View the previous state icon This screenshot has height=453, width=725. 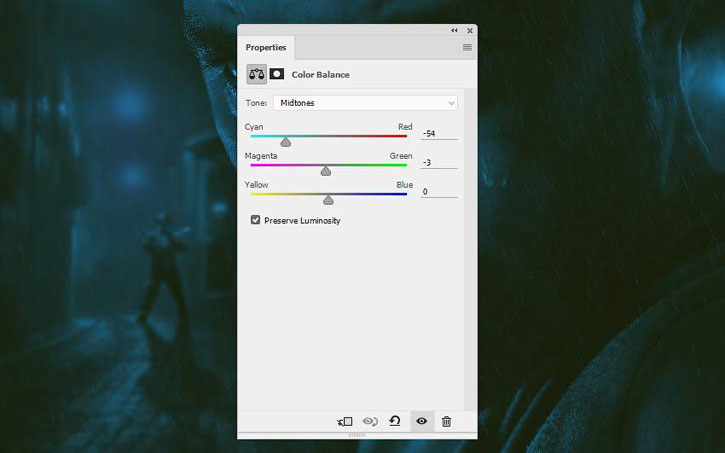(370, 422)
